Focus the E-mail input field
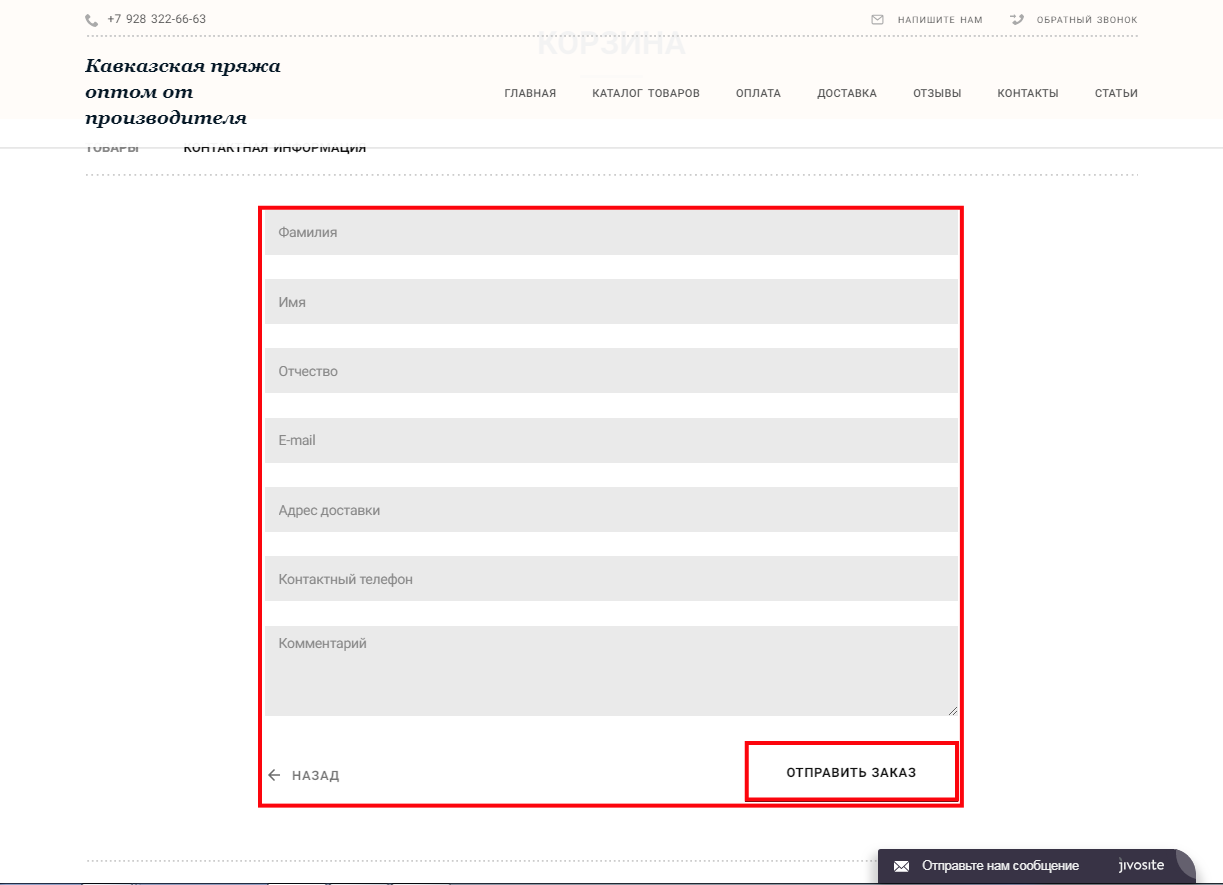This screenshot has width=1223, height=885. pyautogui.click(x=611, y=440)
